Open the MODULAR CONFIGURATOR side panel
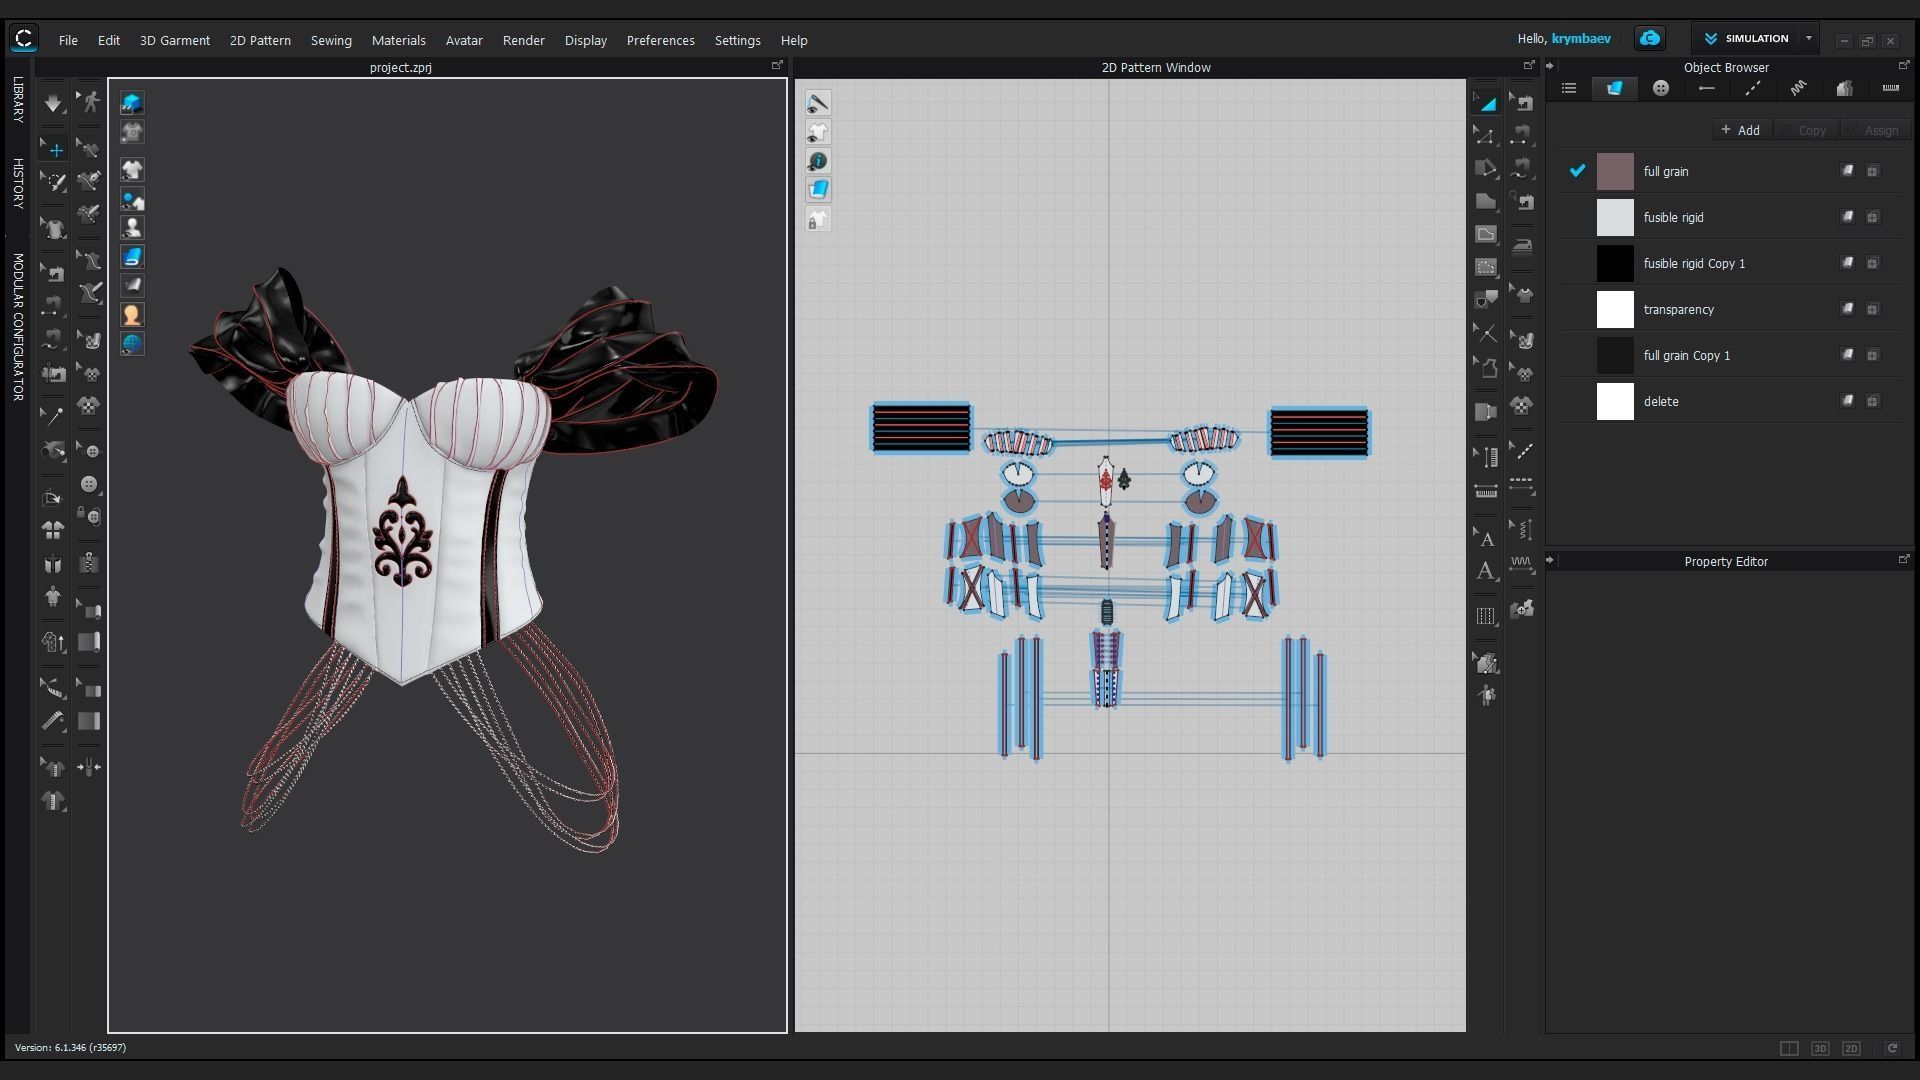Screen dimensions: 1920x1080 (x=18, y=327)
